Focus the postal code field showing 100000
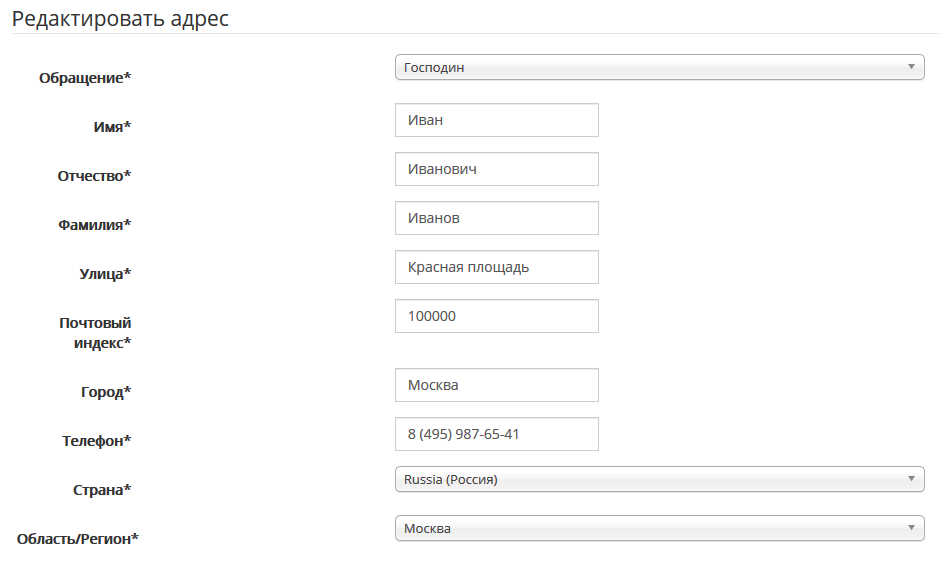The image size is (939, 564). 497,316
